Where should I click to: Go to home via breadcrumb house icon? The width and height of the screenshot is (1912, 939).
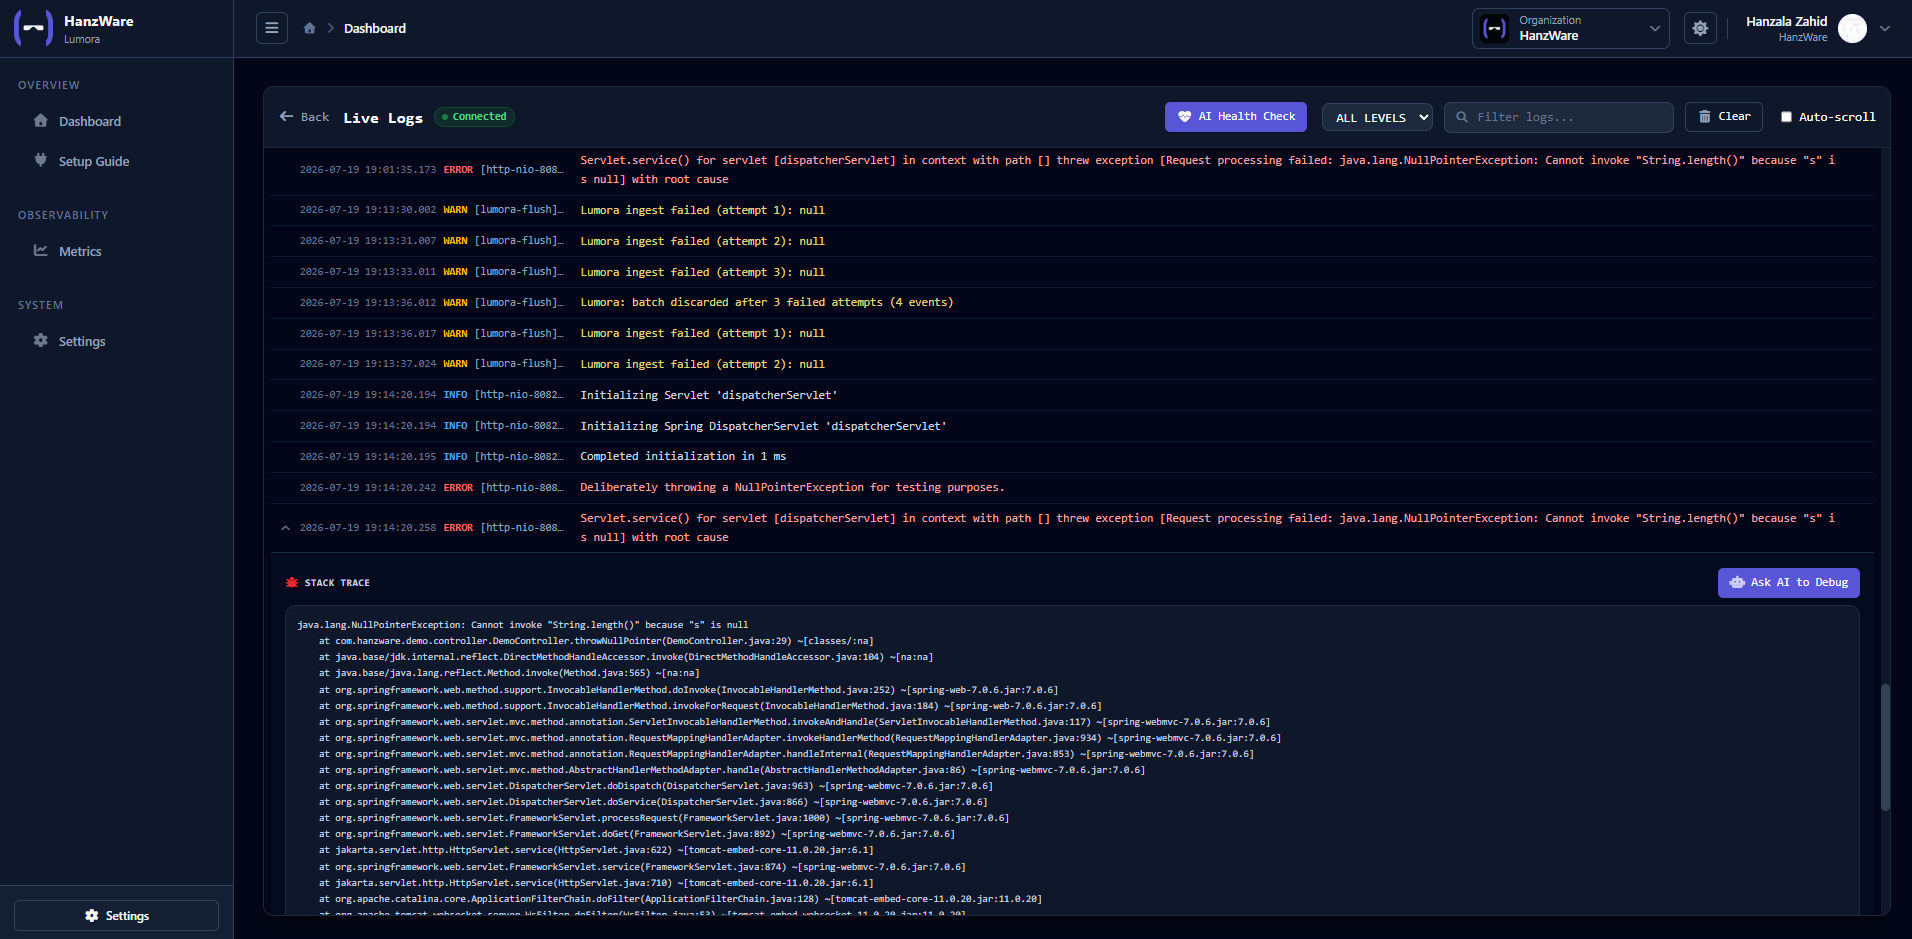pos(310,28)
